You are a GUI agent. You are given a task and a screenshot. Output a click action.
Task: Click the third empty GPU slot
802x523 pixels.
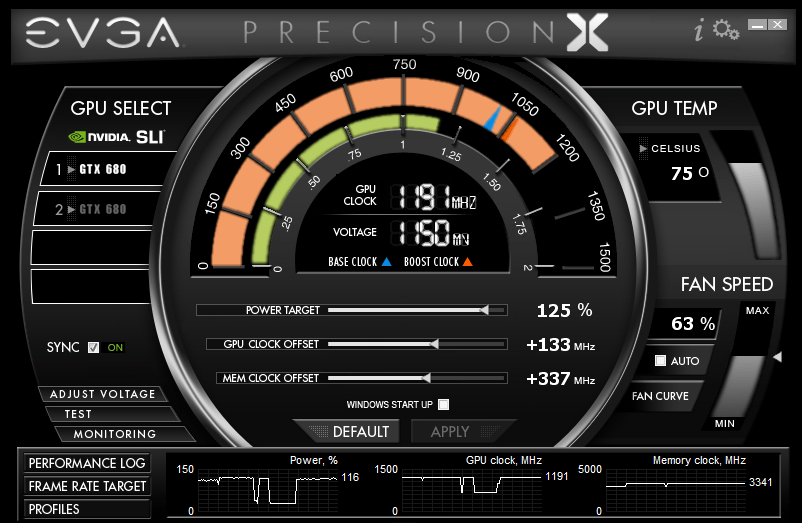pos(91,247)
